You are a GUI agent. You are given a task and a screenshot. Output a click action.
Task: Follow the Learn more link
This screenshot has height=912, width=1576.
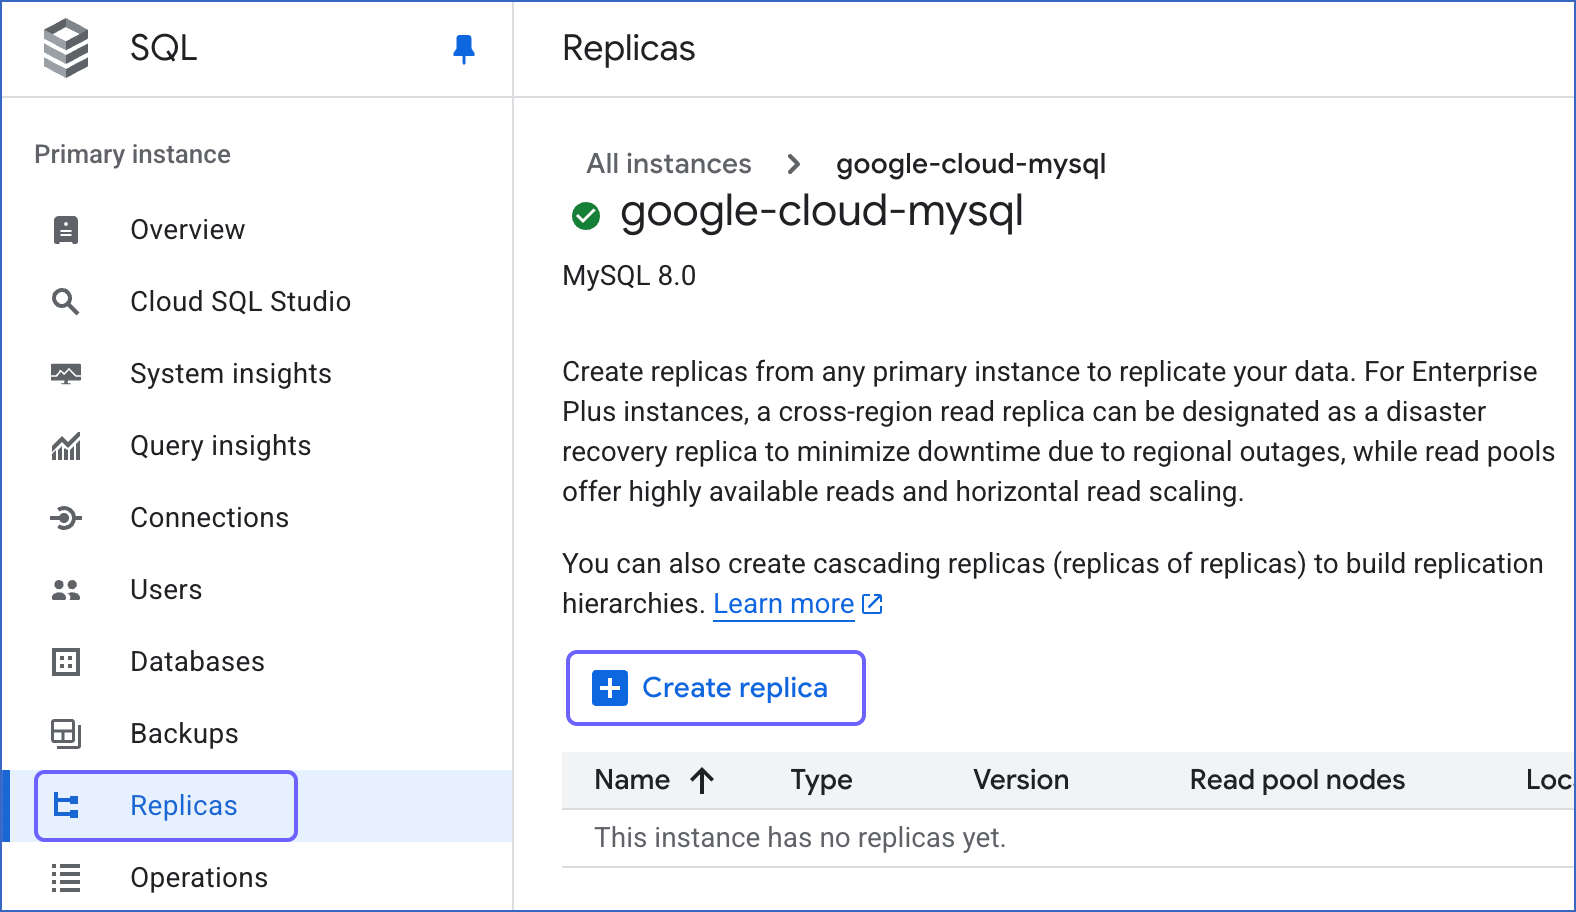[783, 604]
